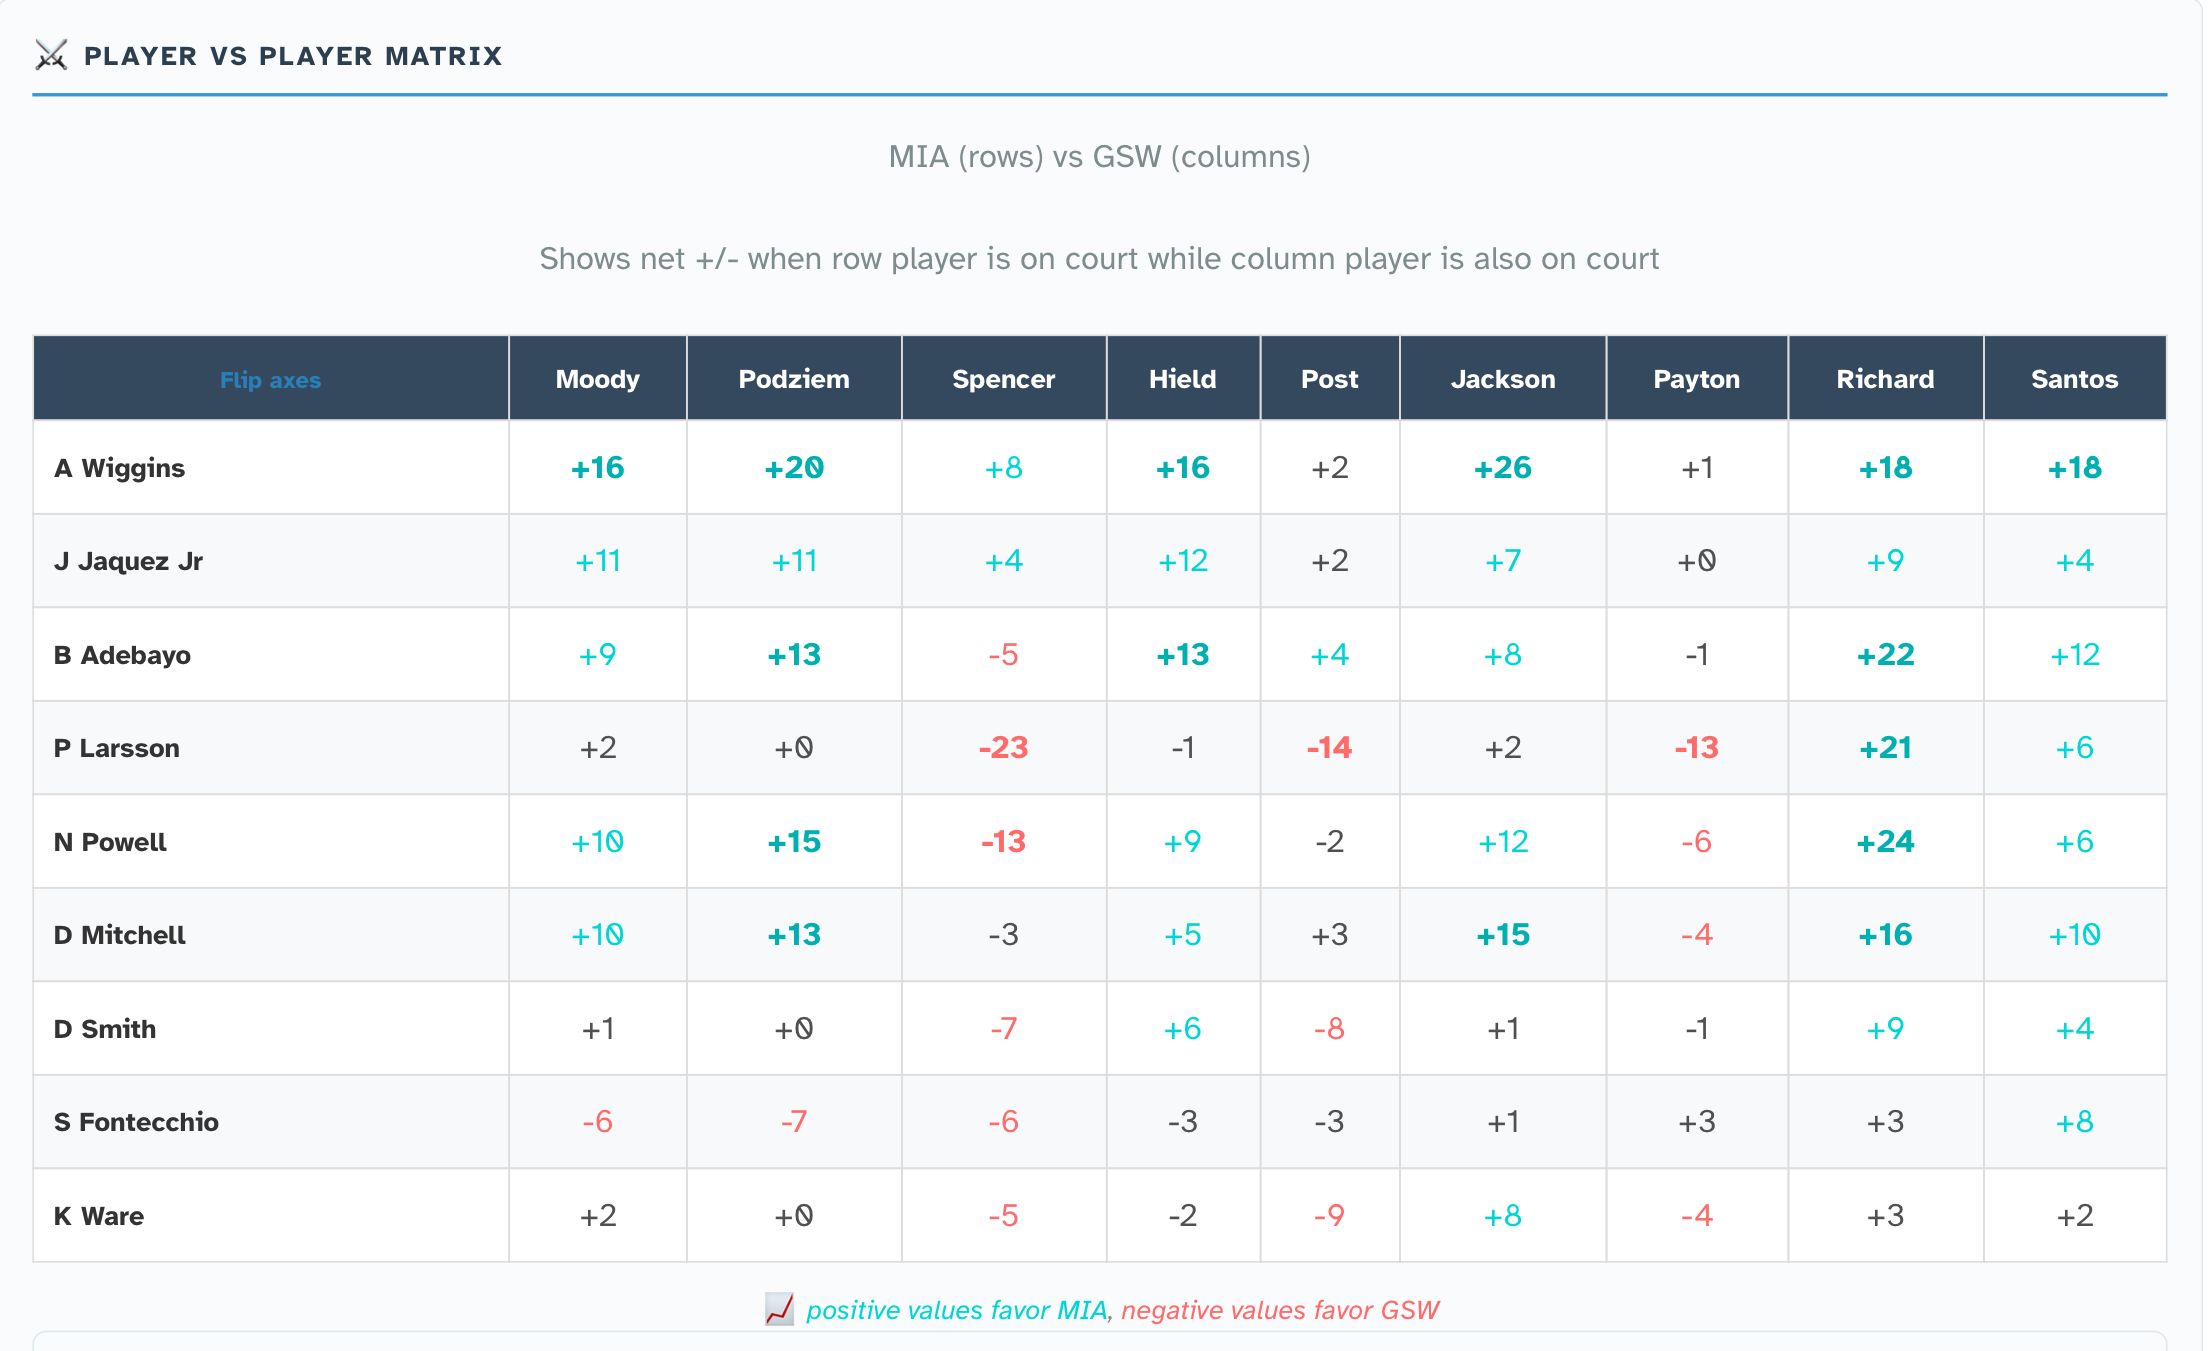Screen dimensions: 2208x1351
Task: Select the K Ware row label
Action: [x=99, y=1216]
